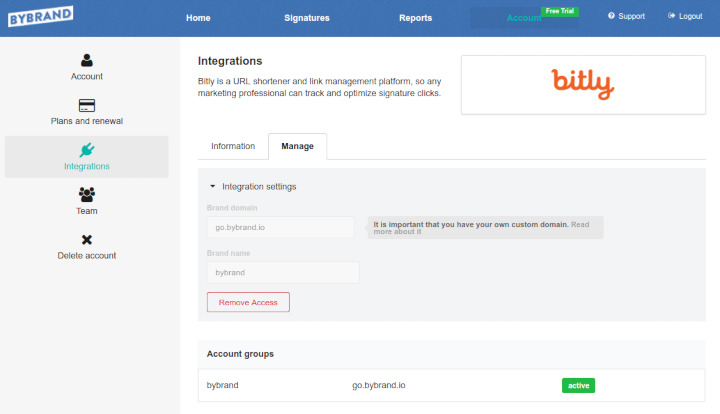Click the Delete account label
This screenshot has width=720, height=414.
[x=87, y=256]
